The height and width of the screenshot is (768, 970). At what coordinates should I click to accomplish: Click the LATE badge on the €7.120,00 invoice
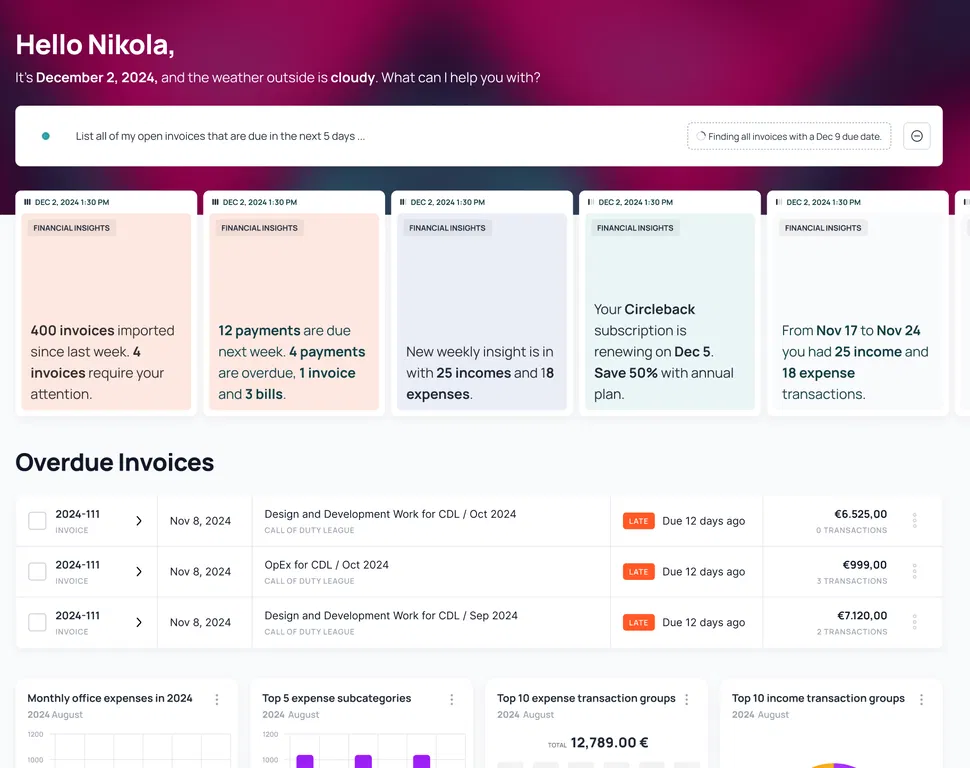click(638, 623)
